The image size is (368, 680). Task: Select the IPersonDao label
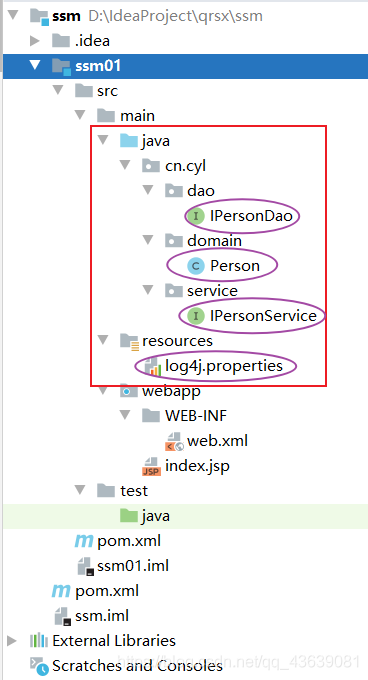tap(251, 216)
